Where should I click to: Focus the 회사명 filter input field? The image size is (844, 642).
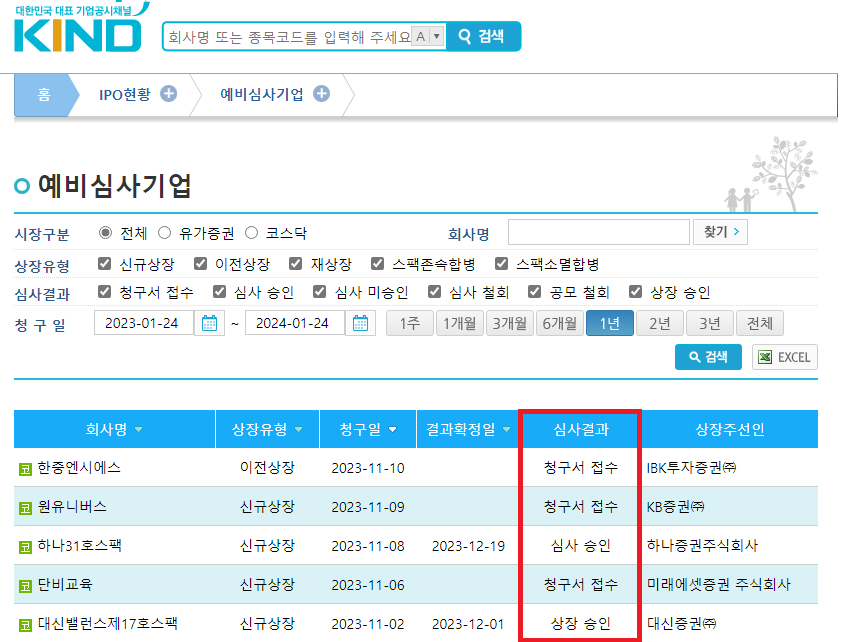click(x=599, y=232)
